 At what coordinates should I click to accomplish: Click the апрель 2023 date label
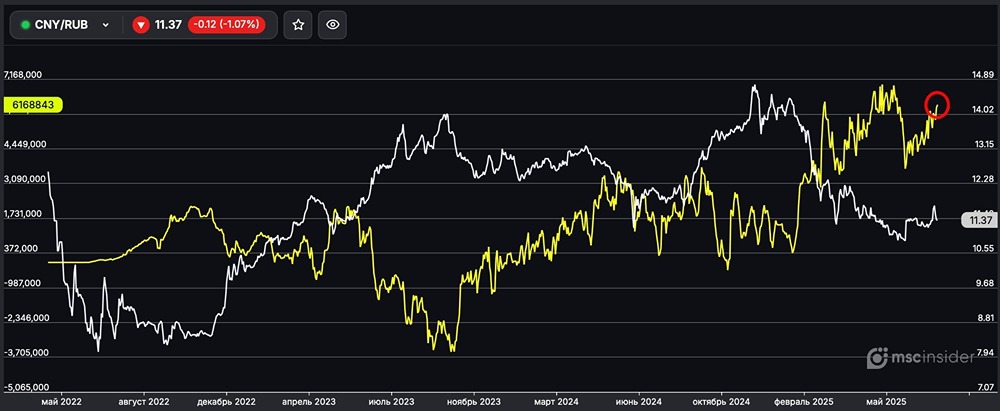tap(309, 403)
